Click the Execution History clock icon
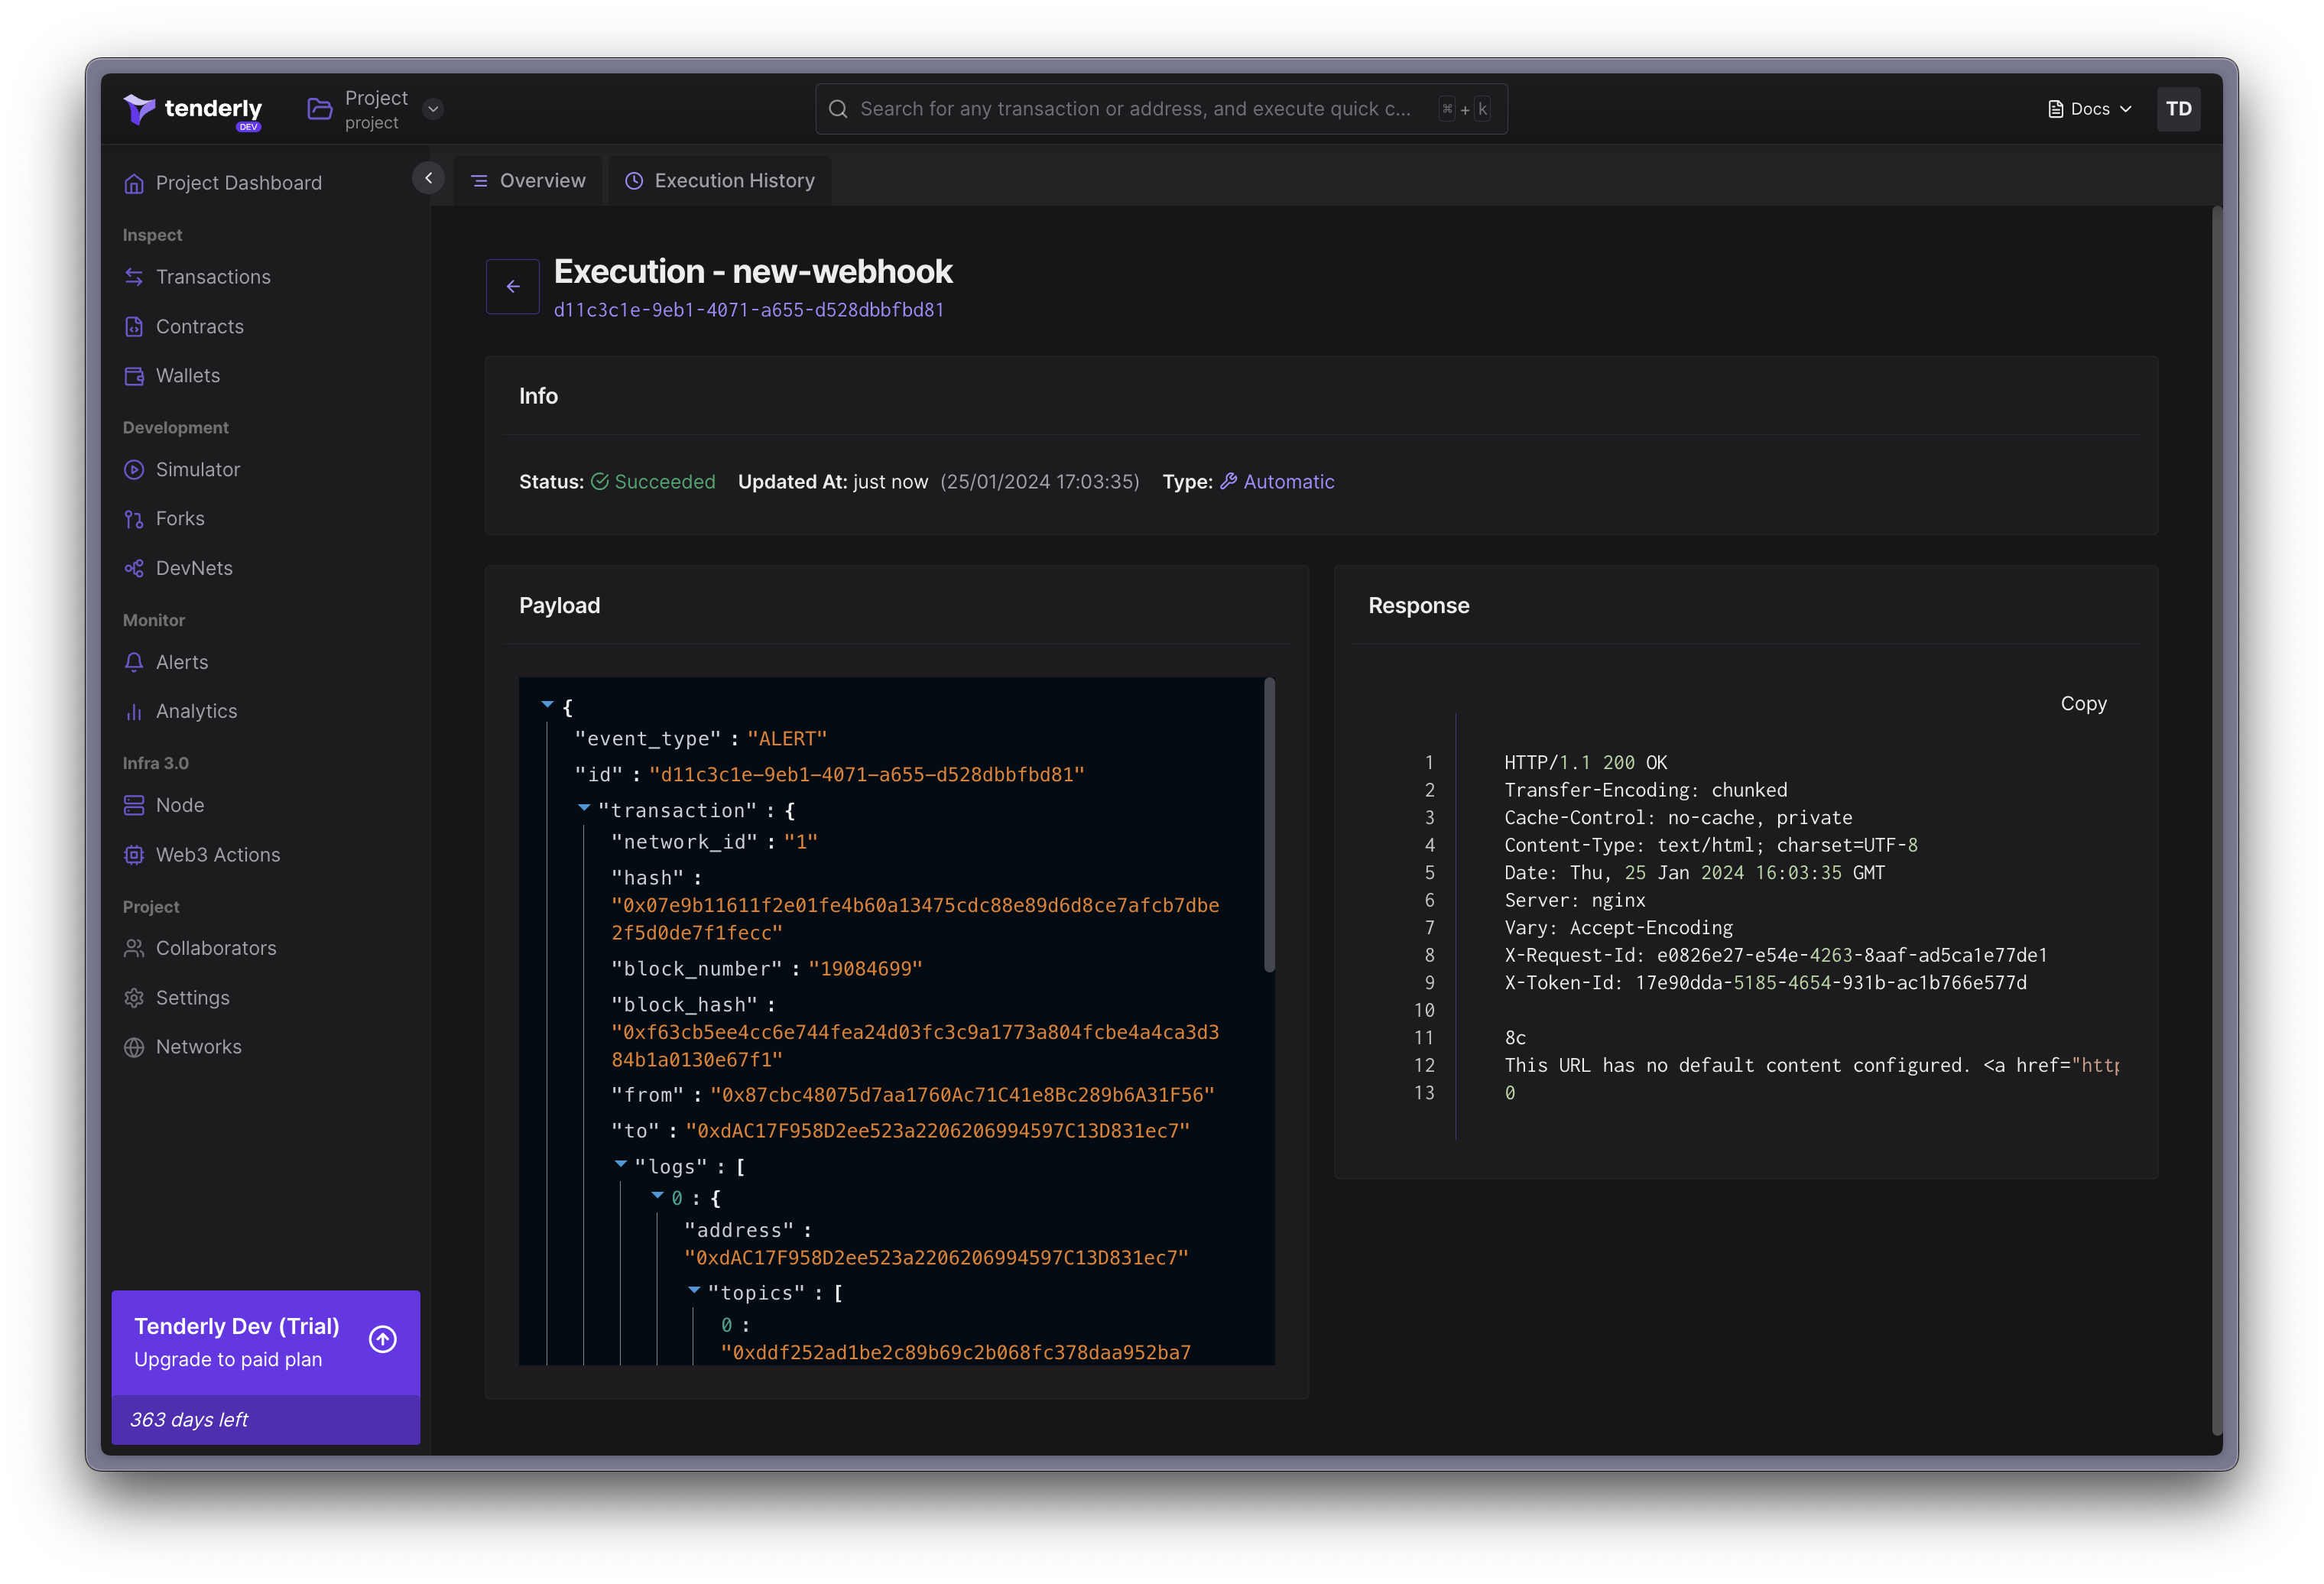 pyautogui.click(x=634, y=181)
